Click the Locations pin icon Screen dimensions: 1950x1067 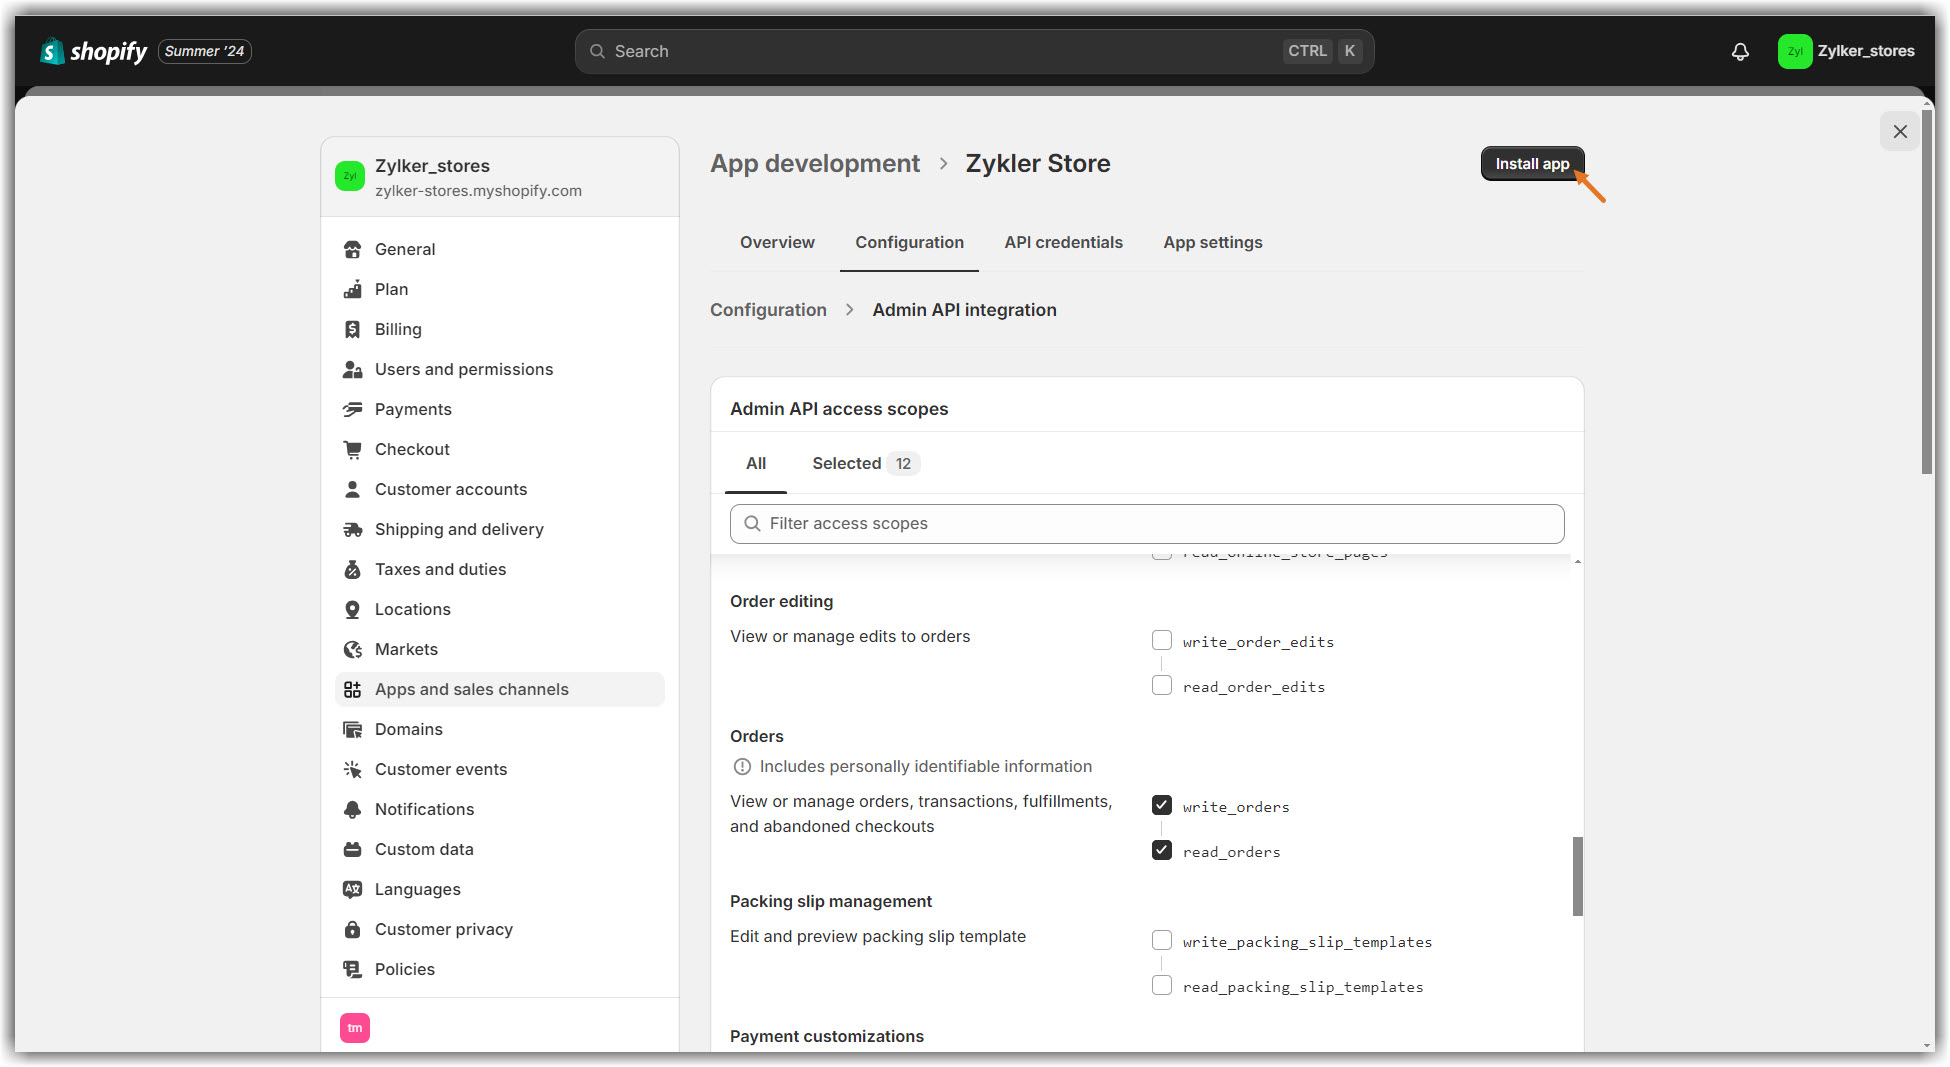click(x=352, y=609)
